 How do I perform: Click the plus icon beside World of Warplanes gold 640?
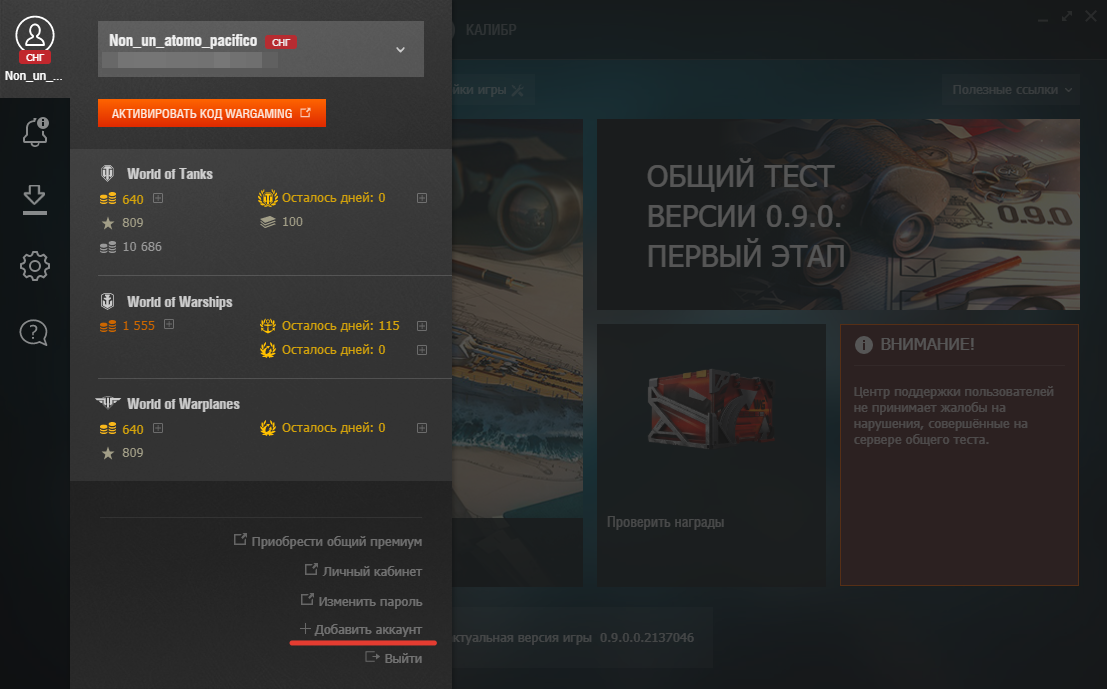click(x=158, y=428)
